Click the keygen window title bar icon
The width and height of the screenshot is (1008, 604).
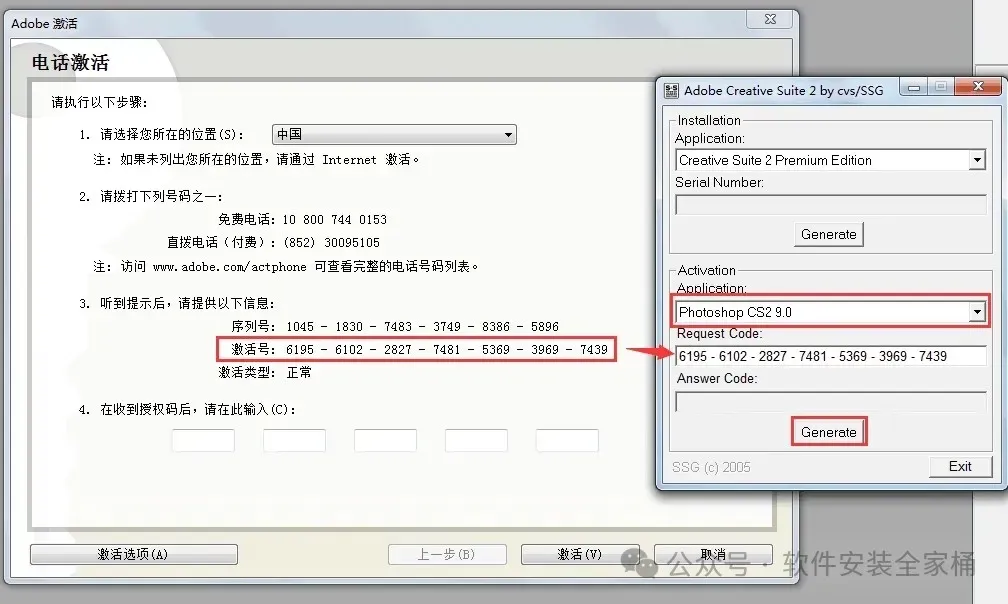671,91
